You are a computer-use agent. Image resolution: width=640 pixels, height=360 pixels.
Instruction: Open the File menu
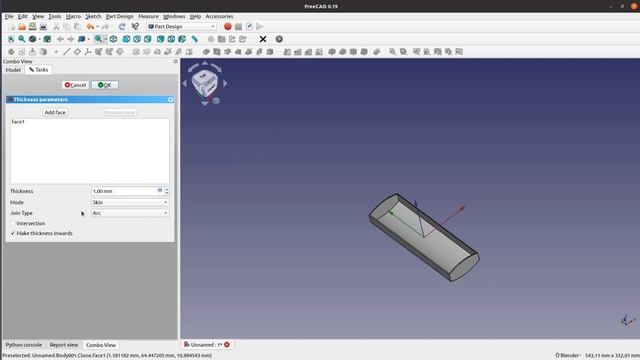[x=9, y=16]
